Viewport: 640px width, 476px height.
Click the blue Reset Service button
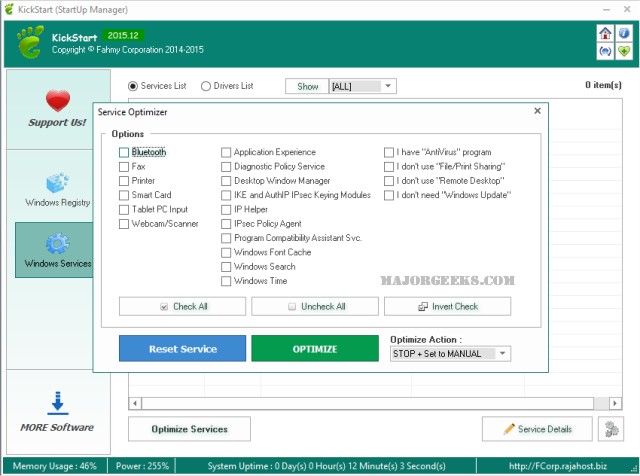pos(182,349)
